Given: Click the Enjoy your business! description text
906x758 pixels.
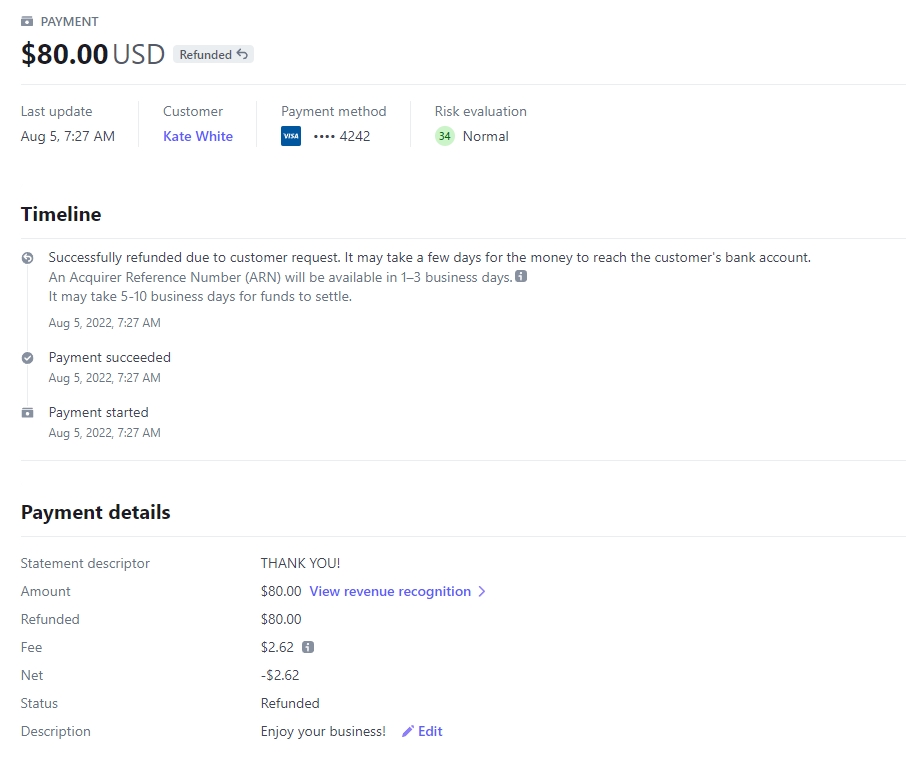Looking at the screenshot, I should point(323,731).
